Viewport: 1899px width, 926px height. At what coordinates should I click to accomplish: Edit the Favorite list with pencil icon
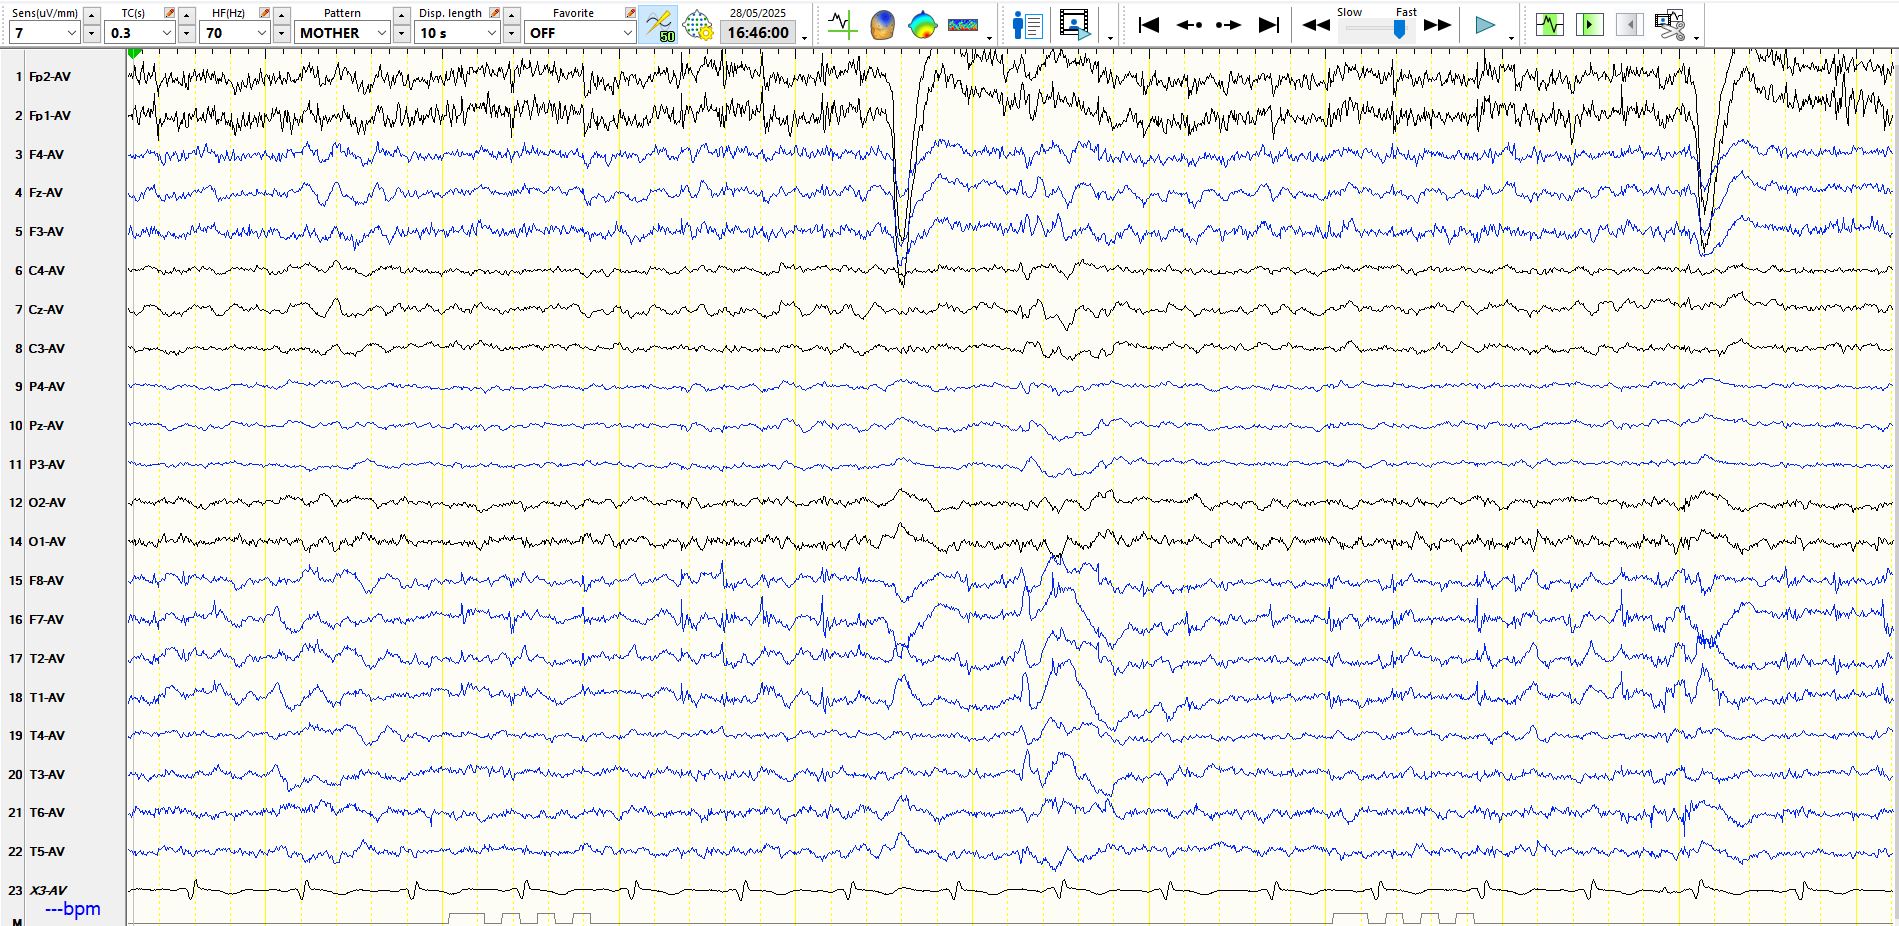pos(630,13)
